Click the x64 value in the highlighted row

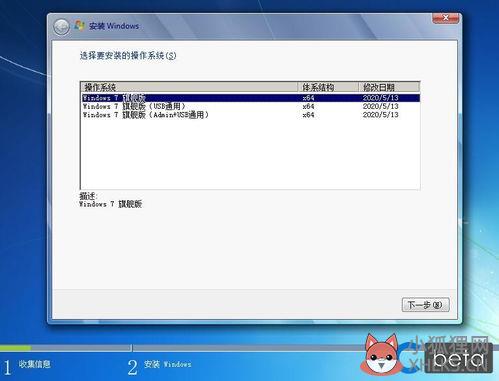pos(308,98)
